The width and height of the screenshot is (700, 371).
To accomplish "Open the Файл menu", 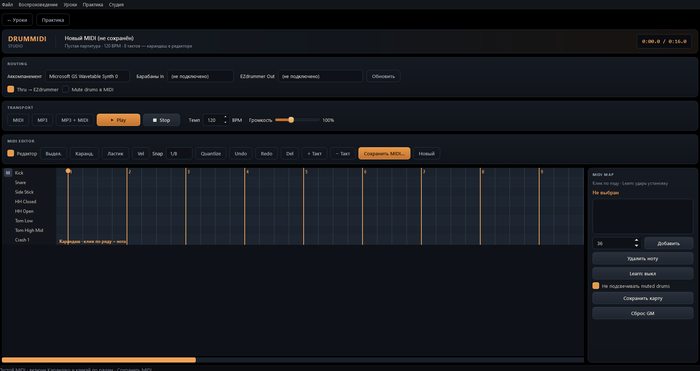I will click(x=7, y=4).
